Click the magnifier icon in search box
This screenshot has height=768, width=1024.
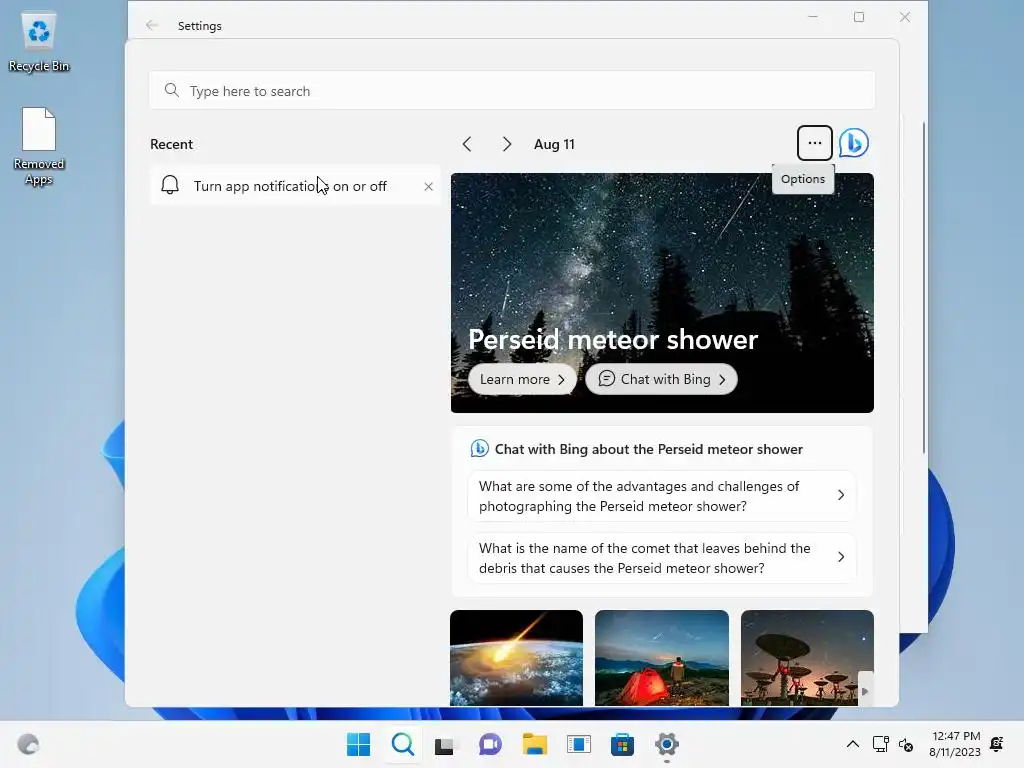click(x=172, y=90)
